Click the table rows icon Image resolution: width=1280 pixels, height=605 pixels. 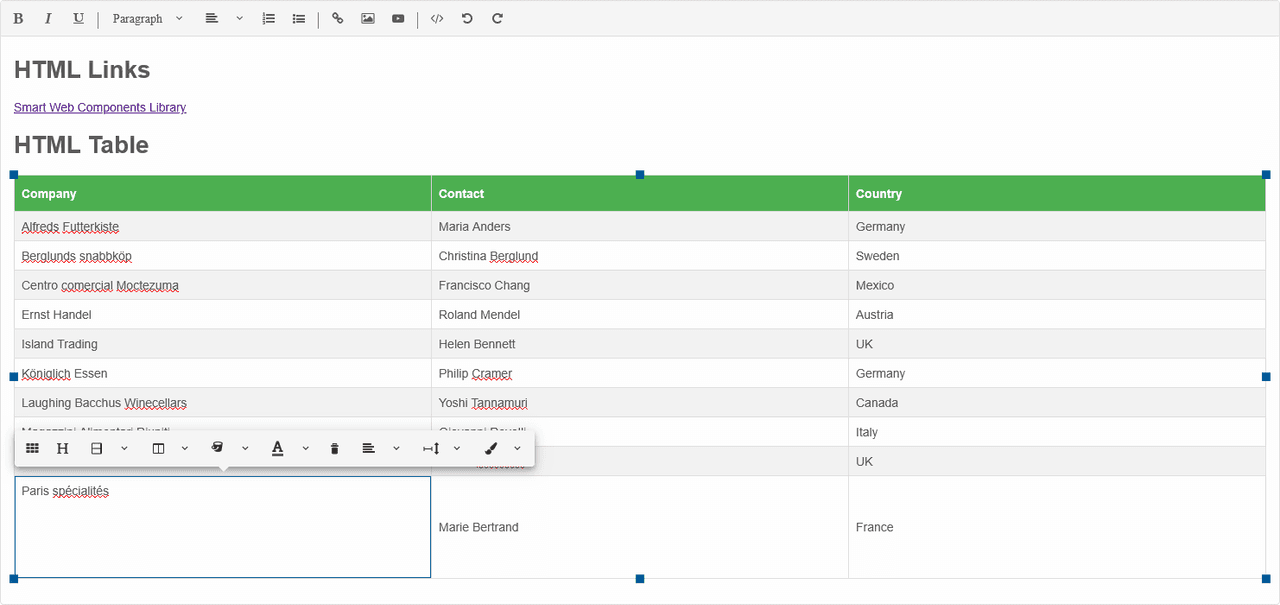pos(97,449)
